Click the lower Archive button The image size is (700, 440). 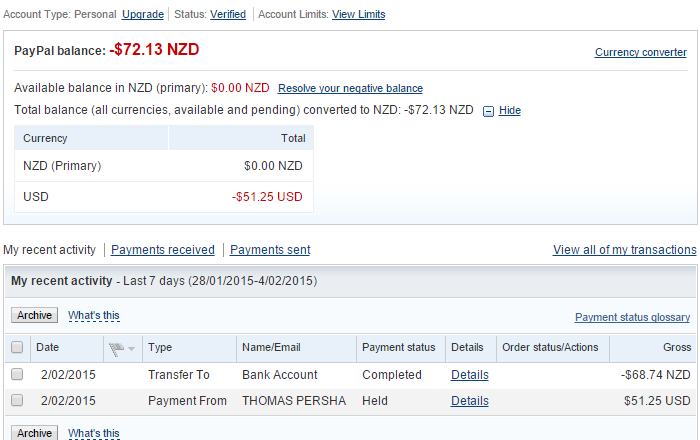click(x=34, y=432)
